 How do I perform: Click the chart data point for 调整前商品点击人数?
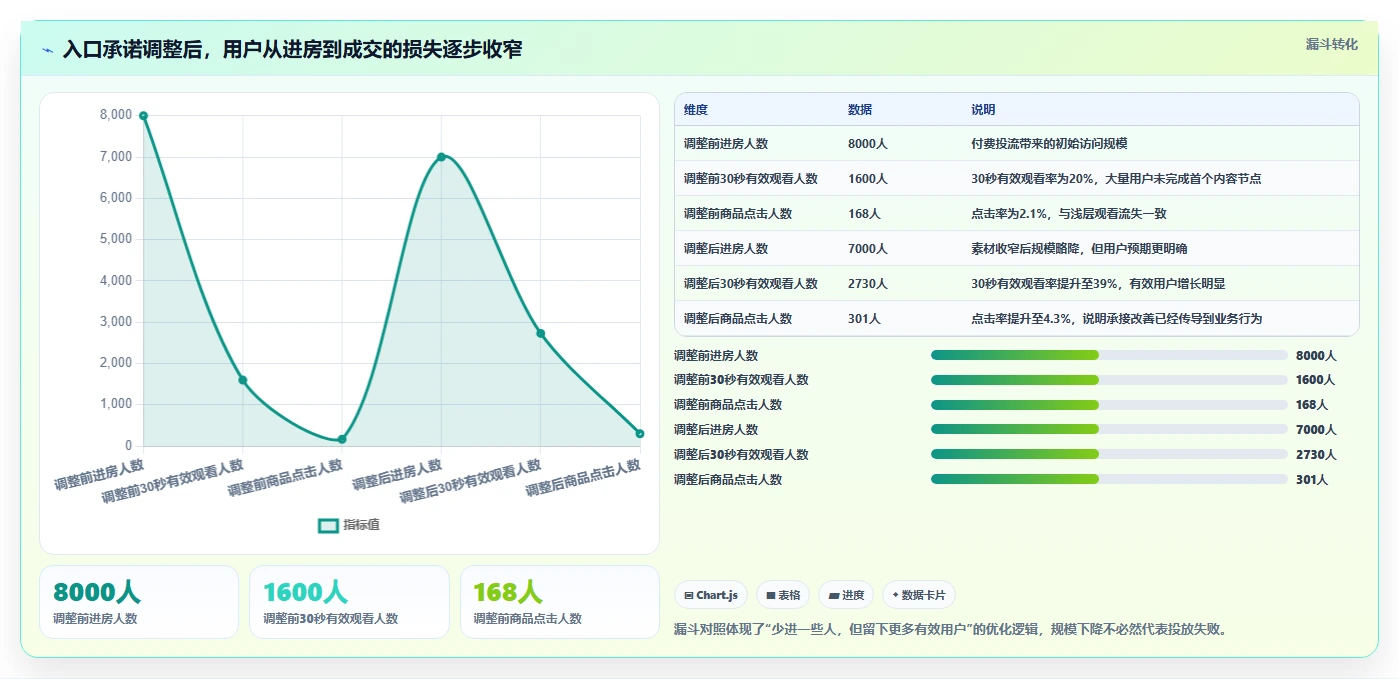[342, 439]
